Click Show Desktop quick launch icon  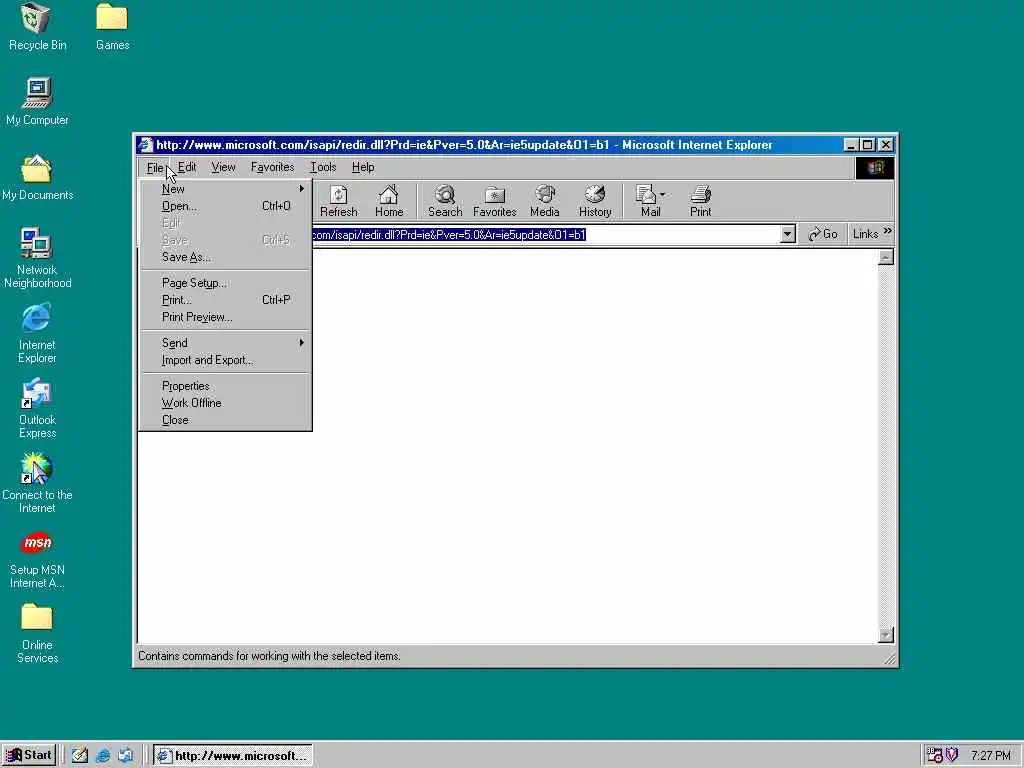coord(80,756)
